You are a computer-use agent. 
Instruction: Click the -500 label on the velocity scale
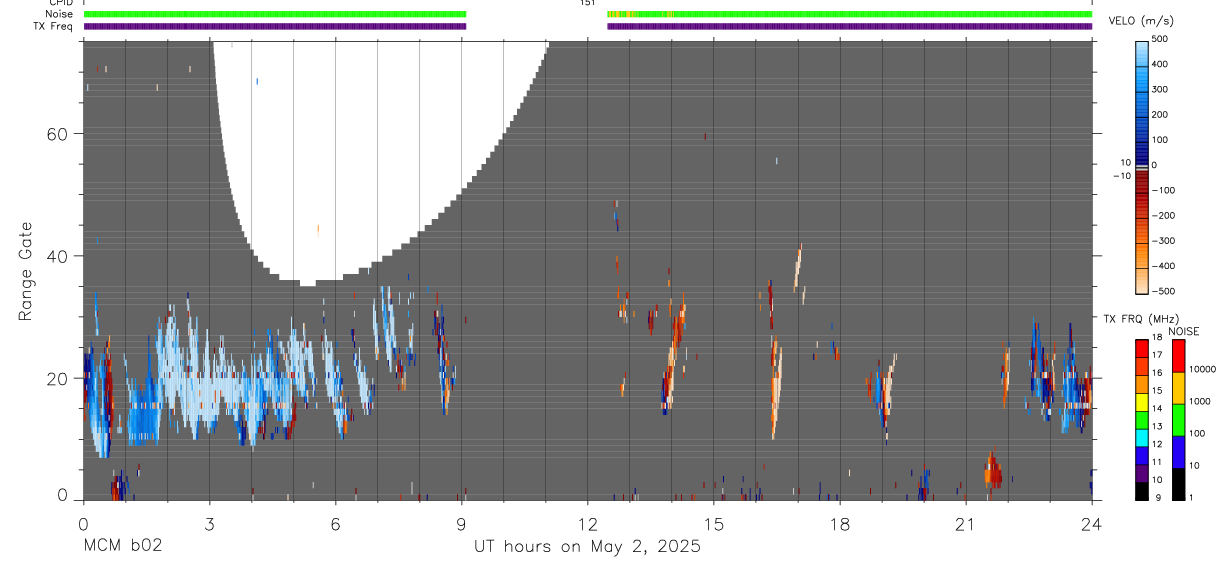(1165, 291)
